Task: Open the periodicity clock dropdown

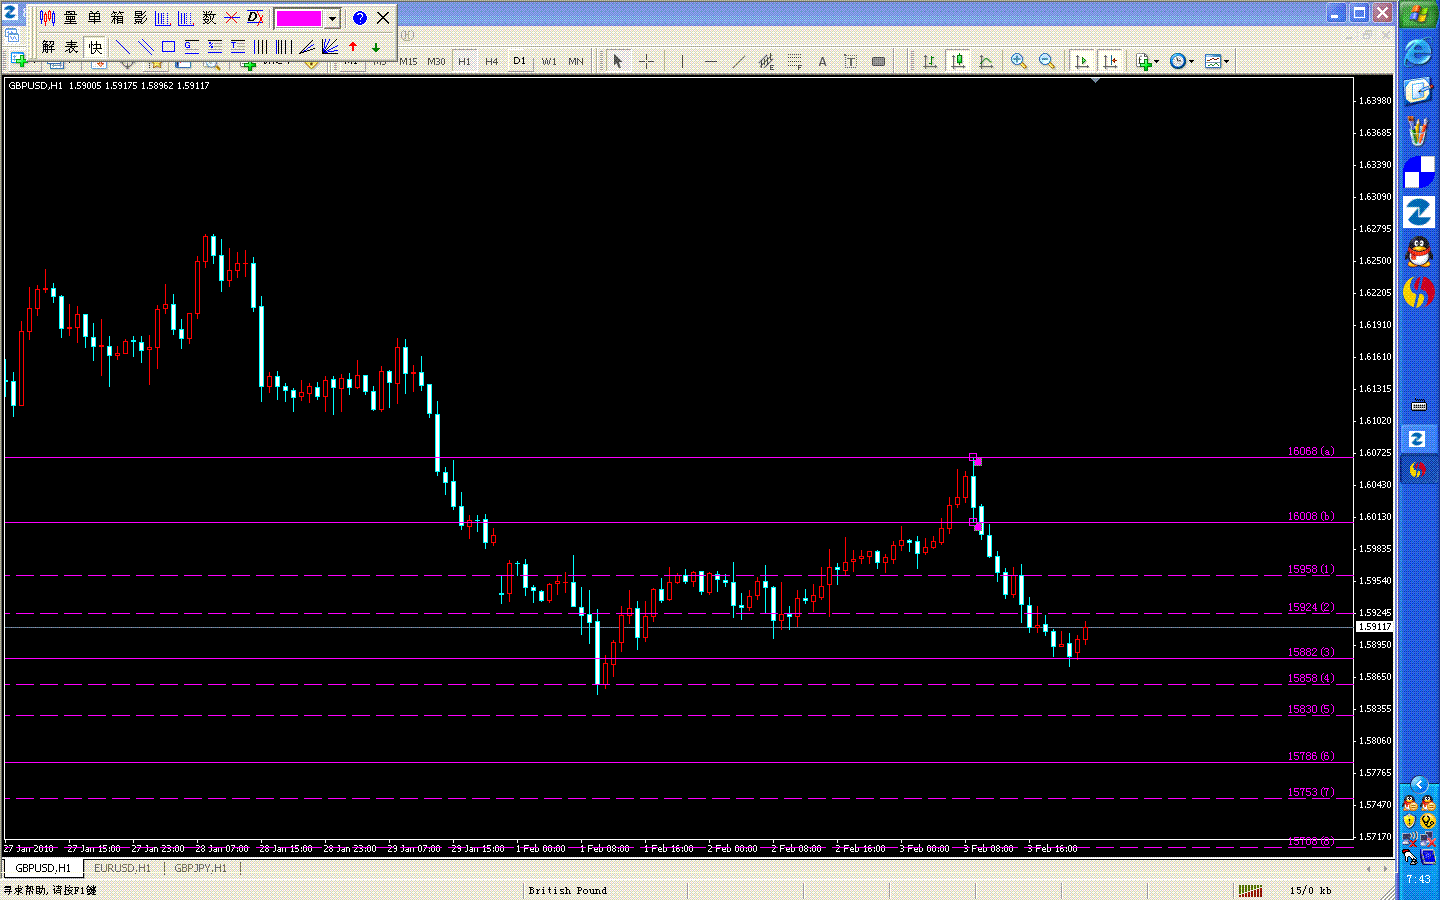Action: [x=1182, y=62]
